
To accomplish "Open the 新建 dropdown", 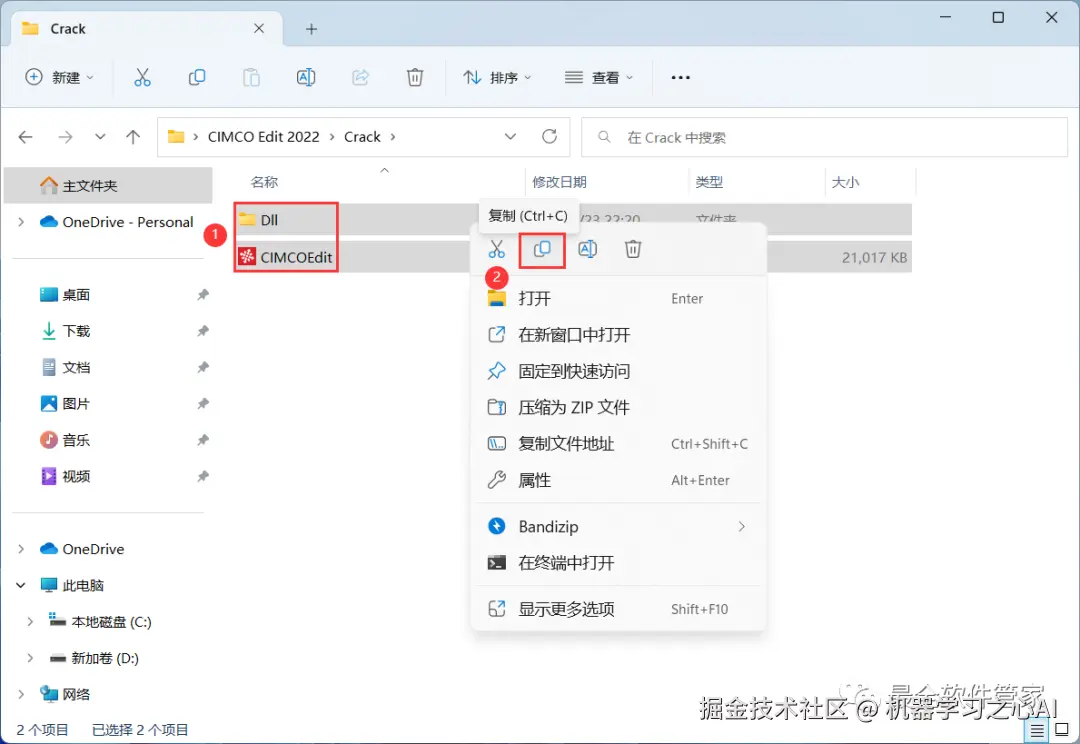I will (59, 77).
